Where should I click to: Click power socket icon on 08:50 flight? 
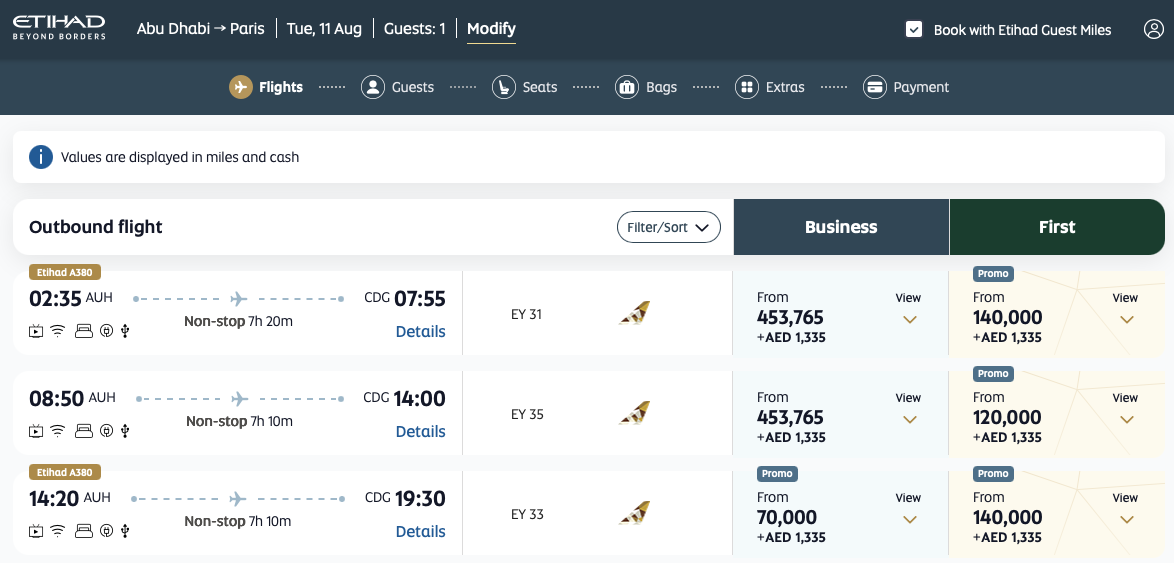(x=106, y=430)
